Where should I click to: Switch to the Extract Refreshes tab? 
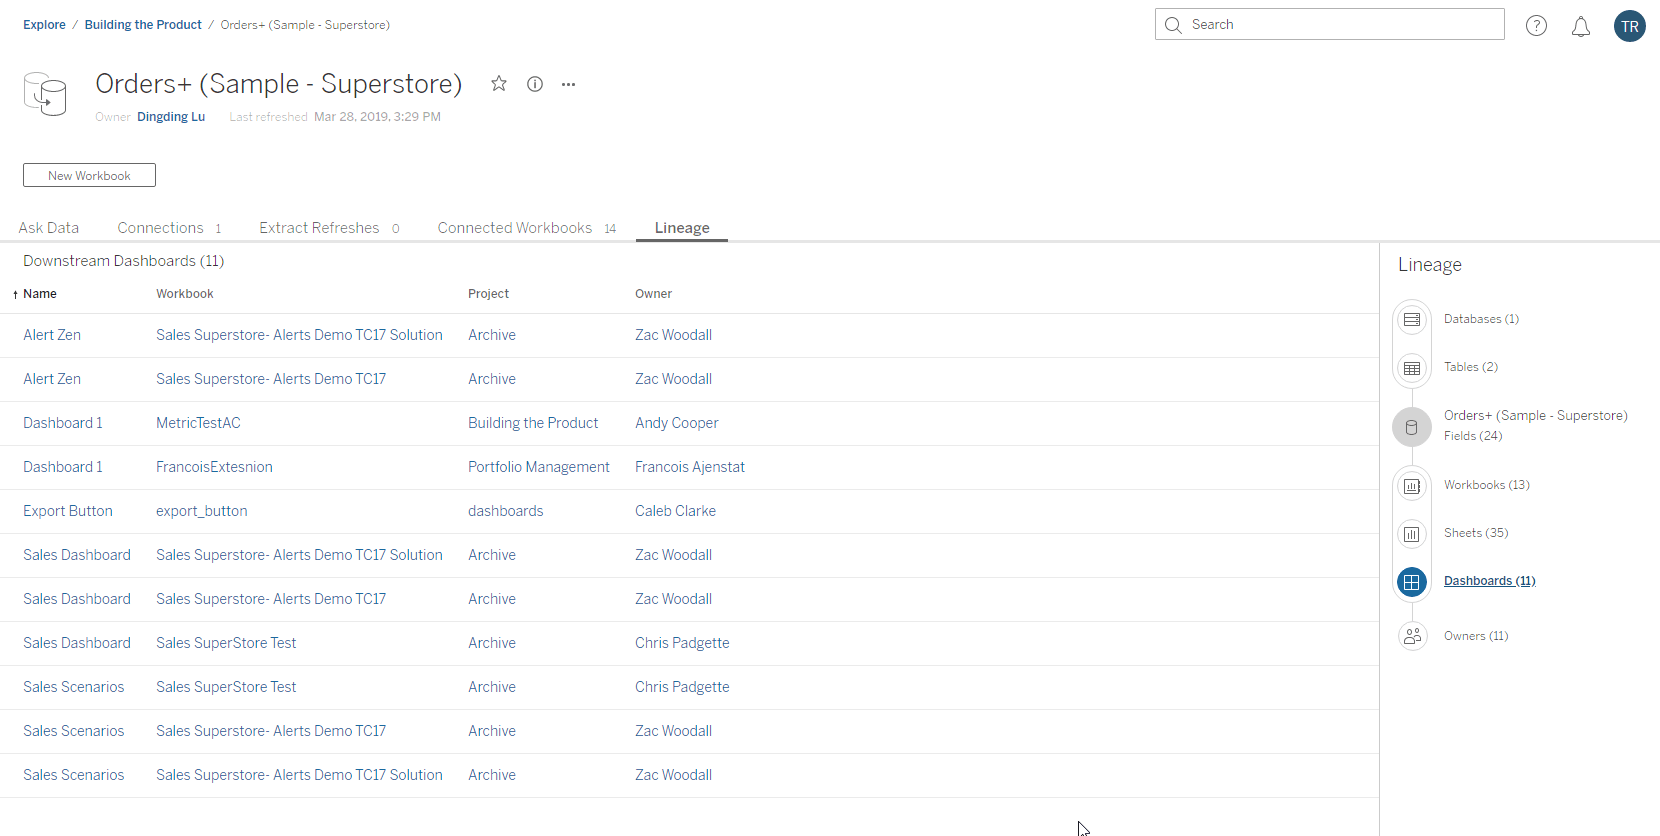point(329,228)
